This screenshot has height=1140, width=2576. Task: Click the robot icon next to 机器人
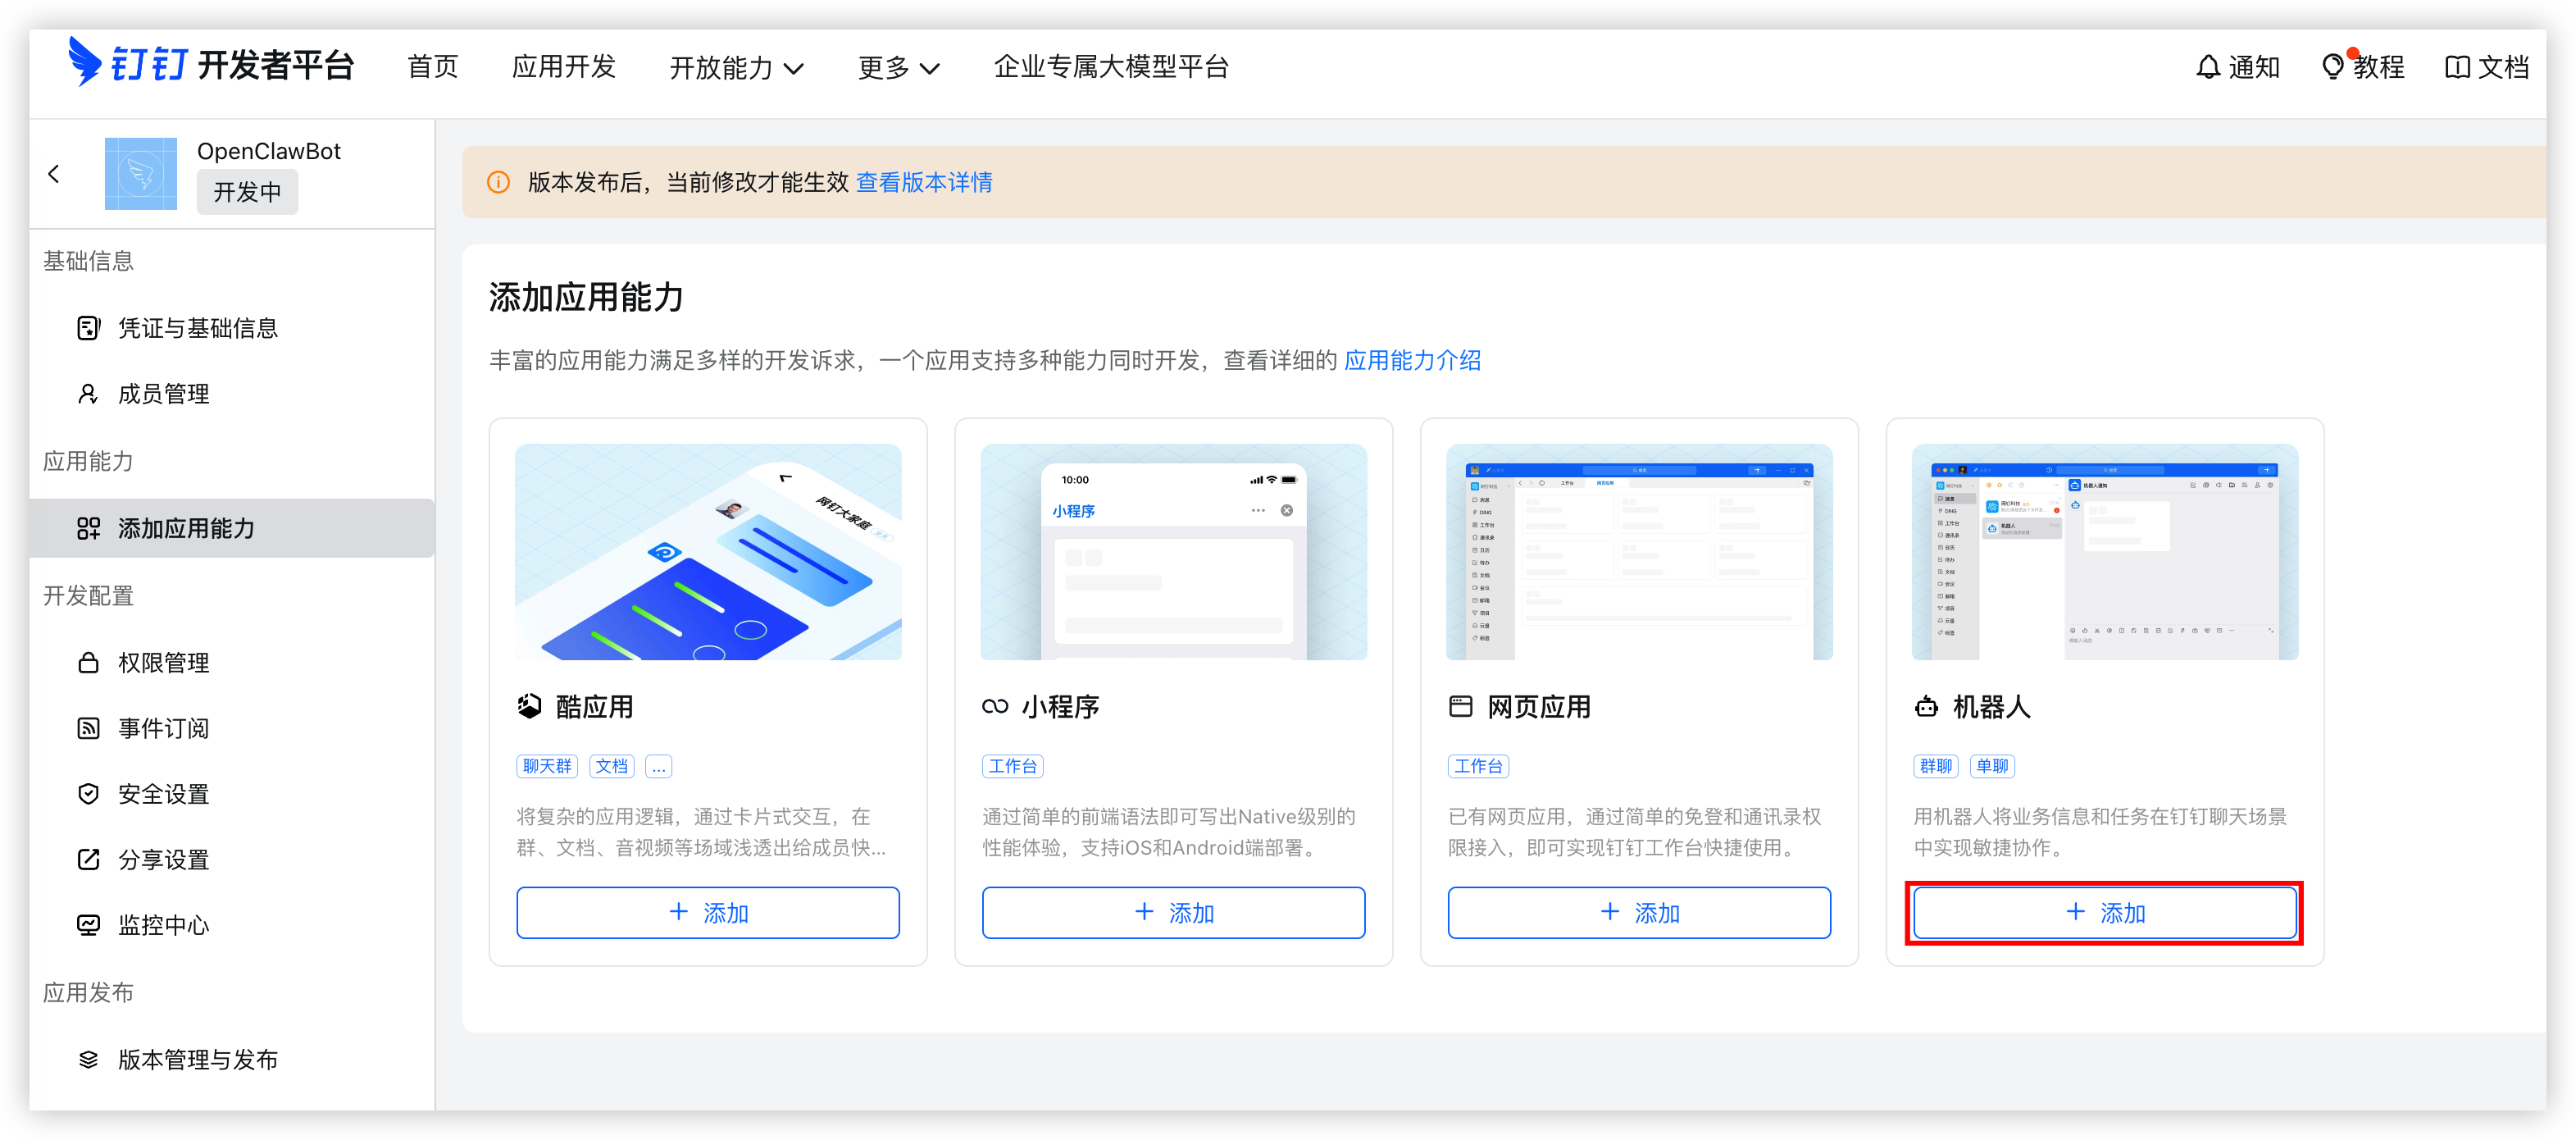coord(1926,707)
